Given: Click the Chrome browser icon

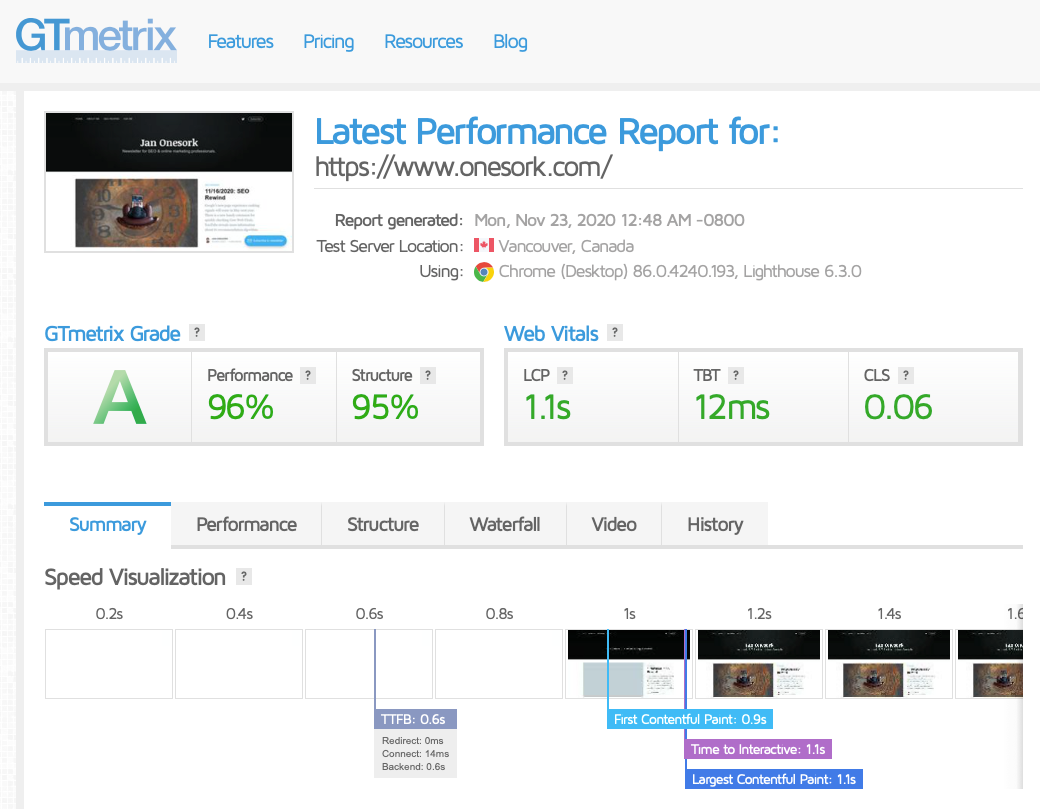Looking at the screenshot, I should (x=484, y=272).
